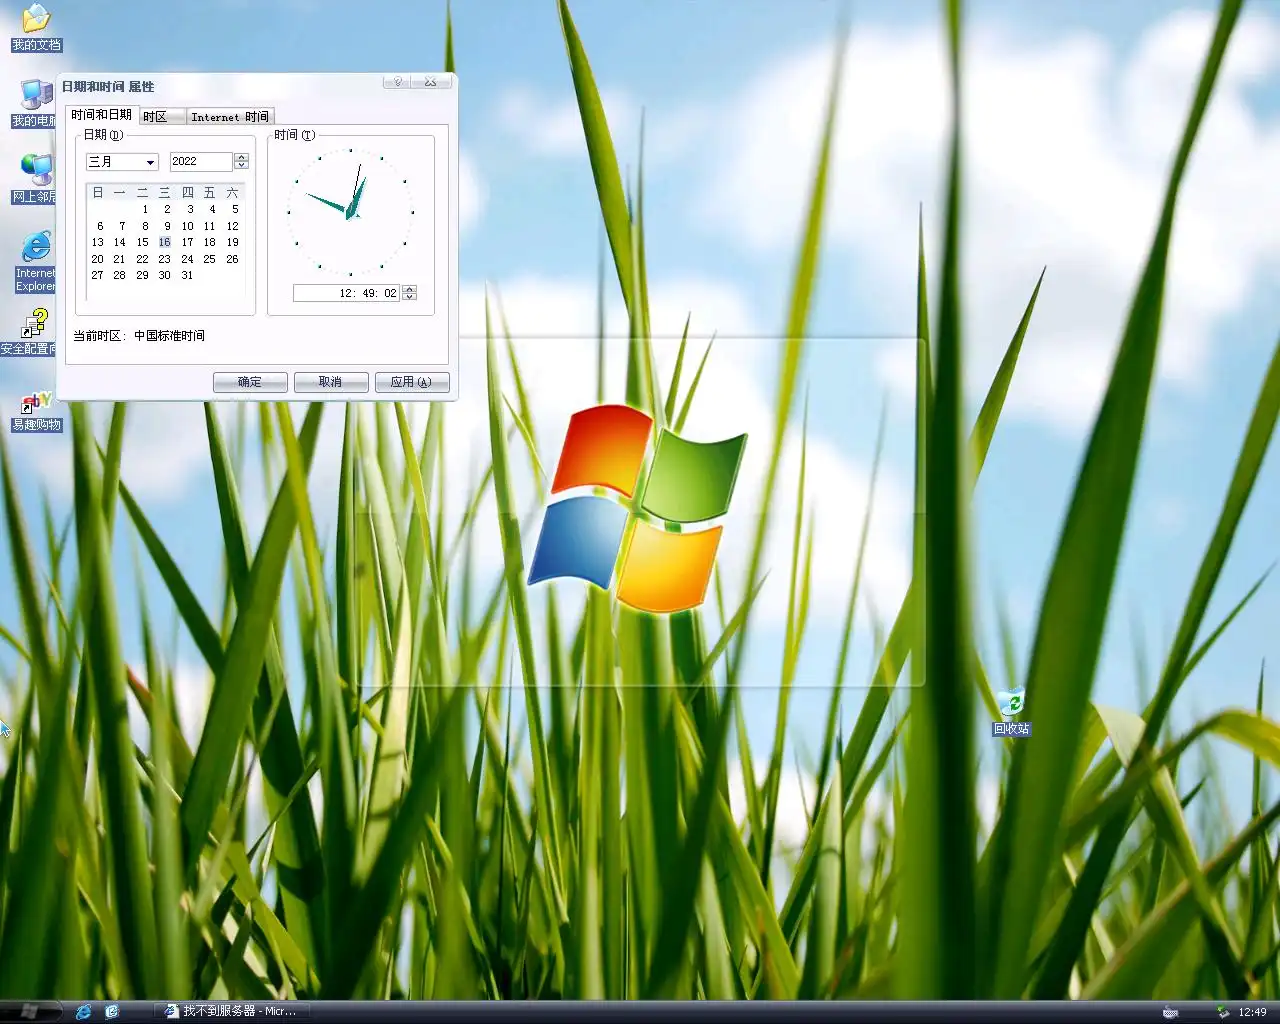The image size is (1280, 1024).
Task: Select day 5 in the calendar
Action: (235, 209)
